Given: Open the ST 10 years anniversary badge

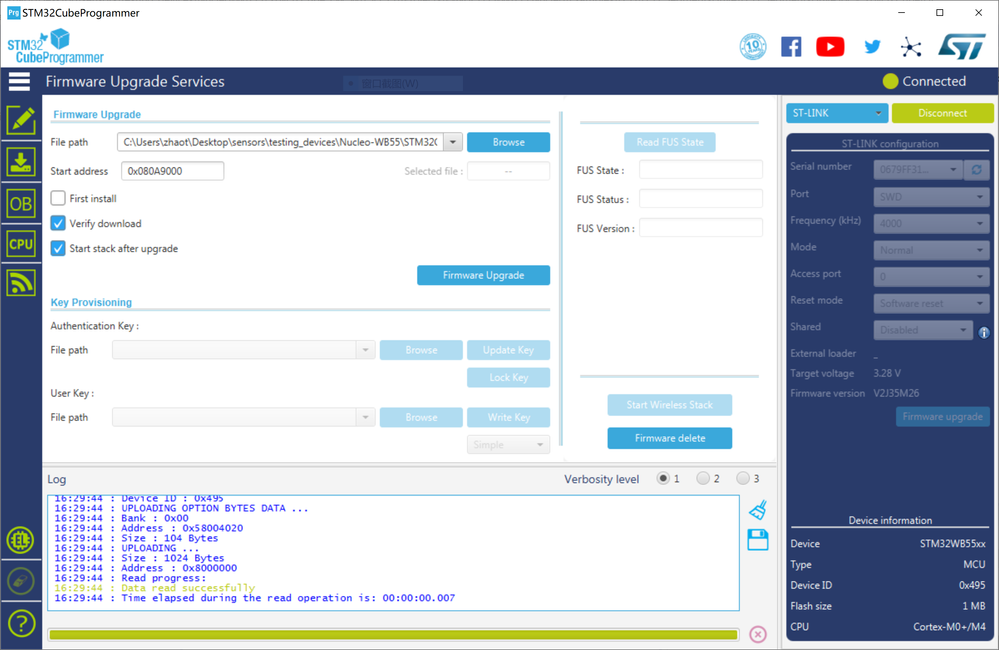Looking at the screenshot, I should (x=752, y=47).
